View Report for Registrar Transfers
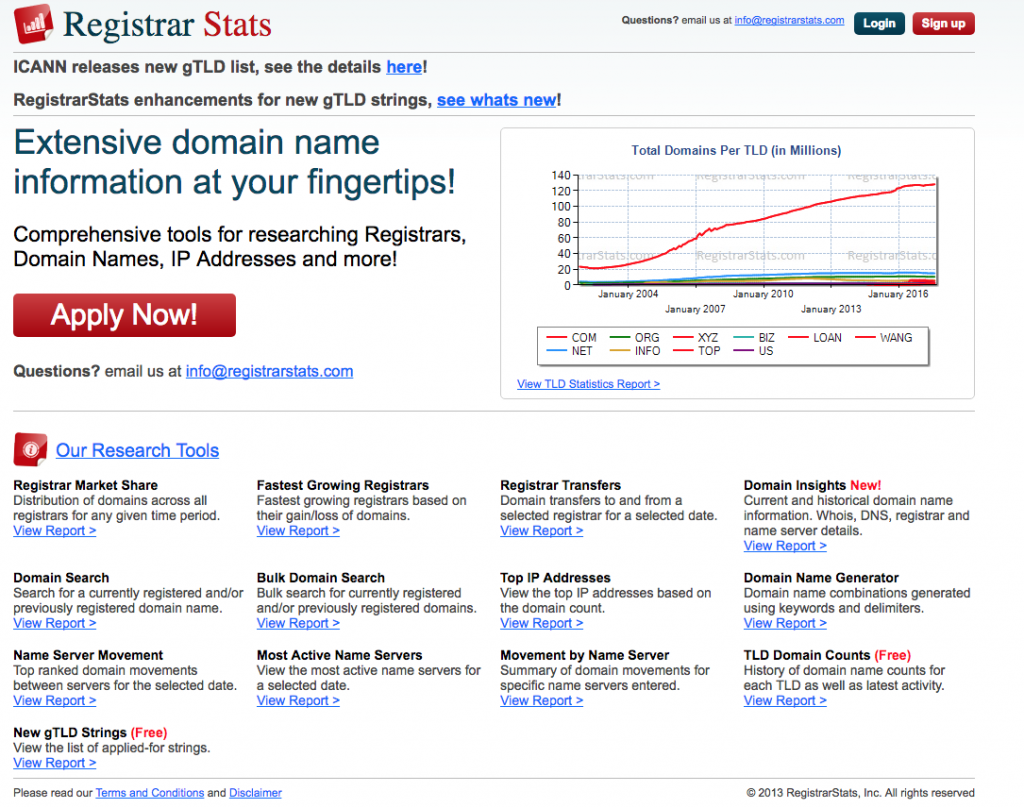The width and height of the screenshot is (1024, 808). coord(541,531)
